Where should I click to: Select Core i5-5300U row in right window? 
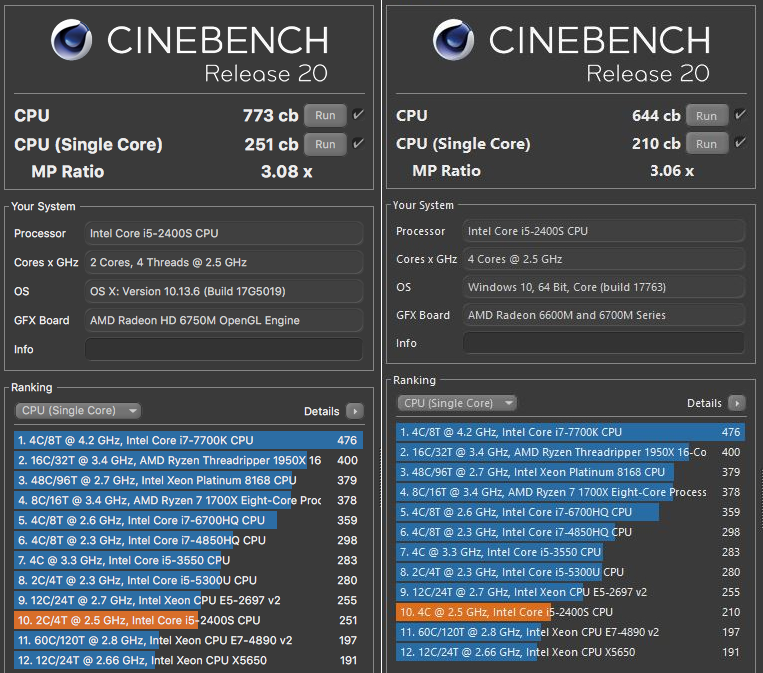[570, 572]
